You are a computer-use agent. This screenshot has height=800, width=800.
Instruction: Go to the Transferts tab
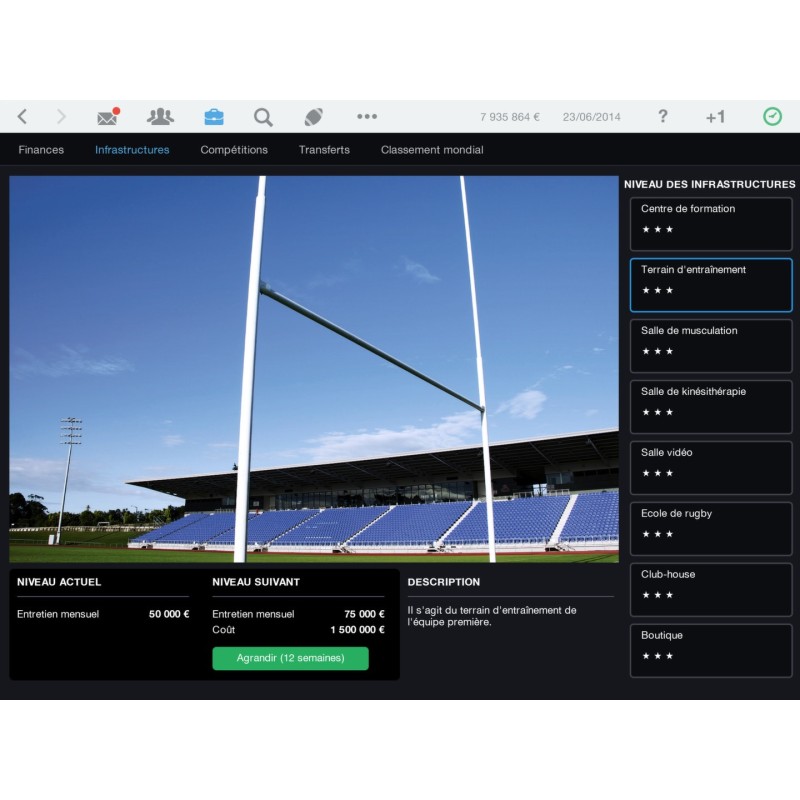pos(324,150)
